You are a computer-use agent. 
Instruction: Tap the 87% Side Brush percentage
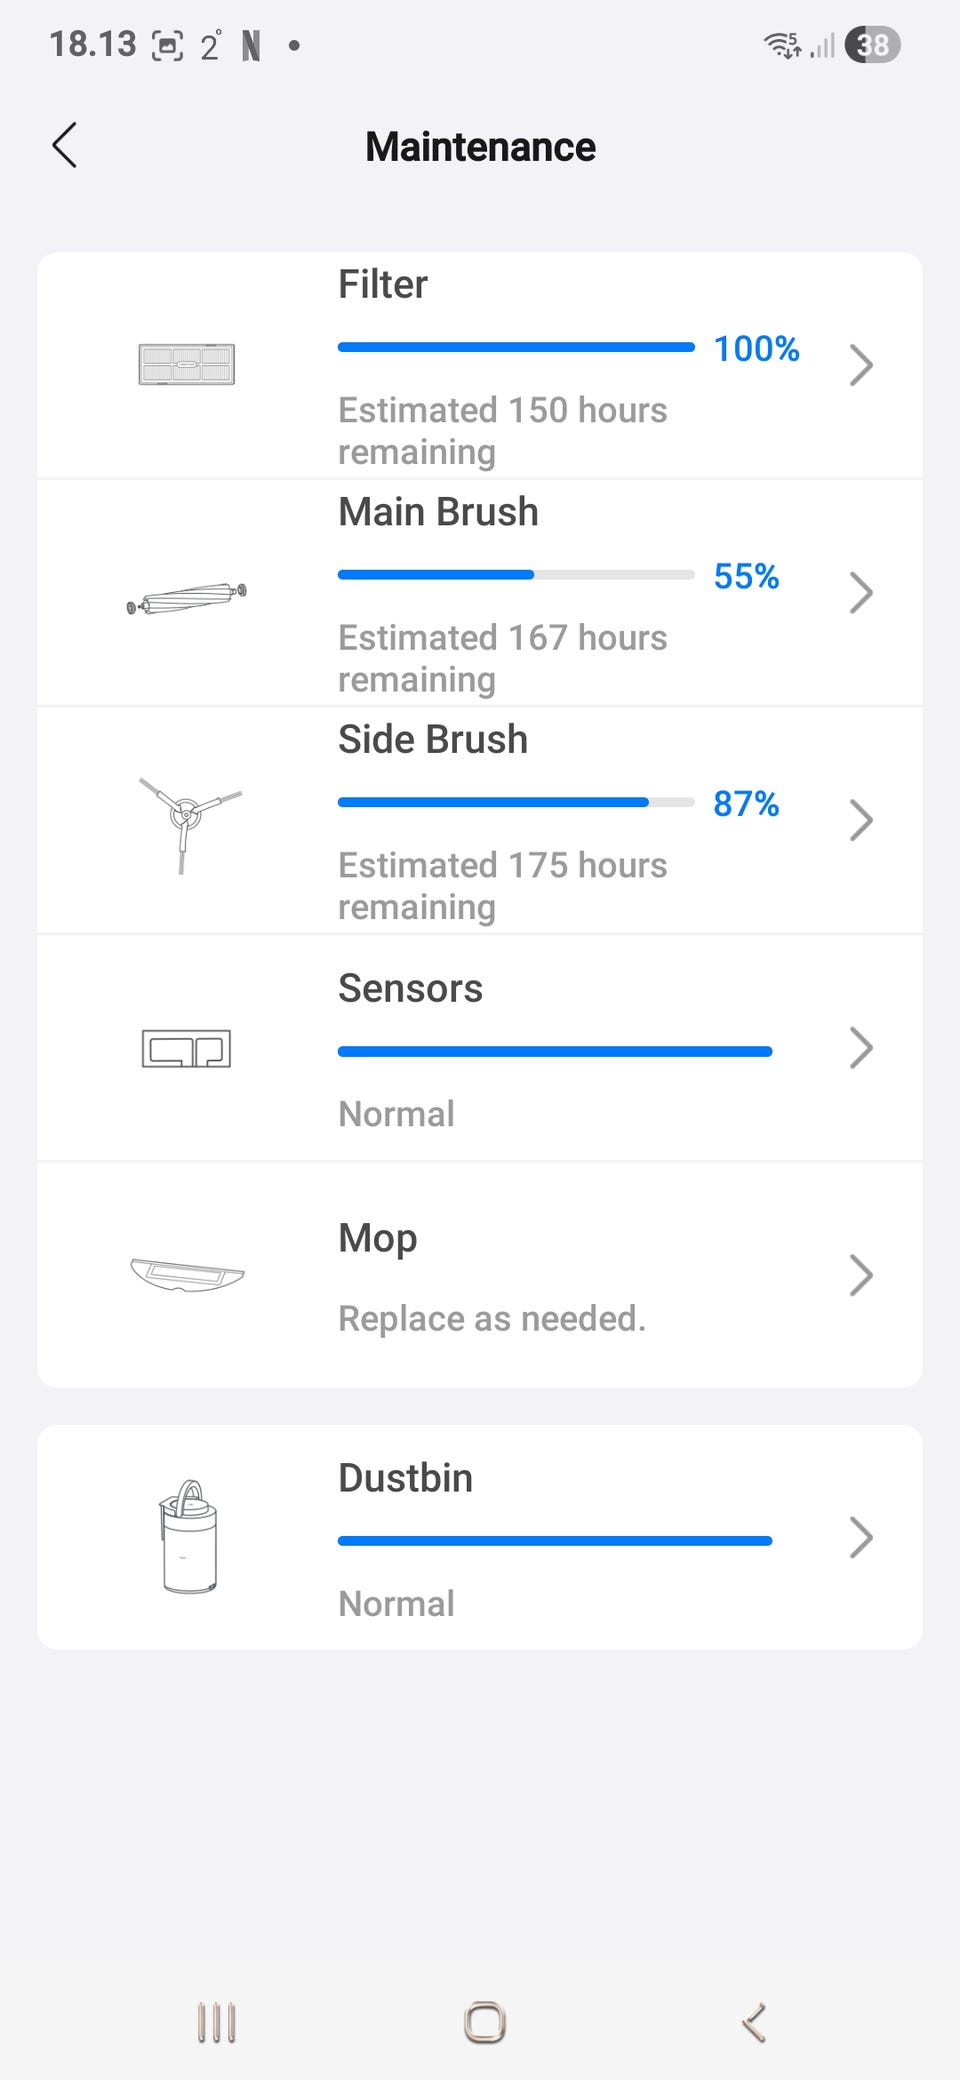tap(746, 803)
